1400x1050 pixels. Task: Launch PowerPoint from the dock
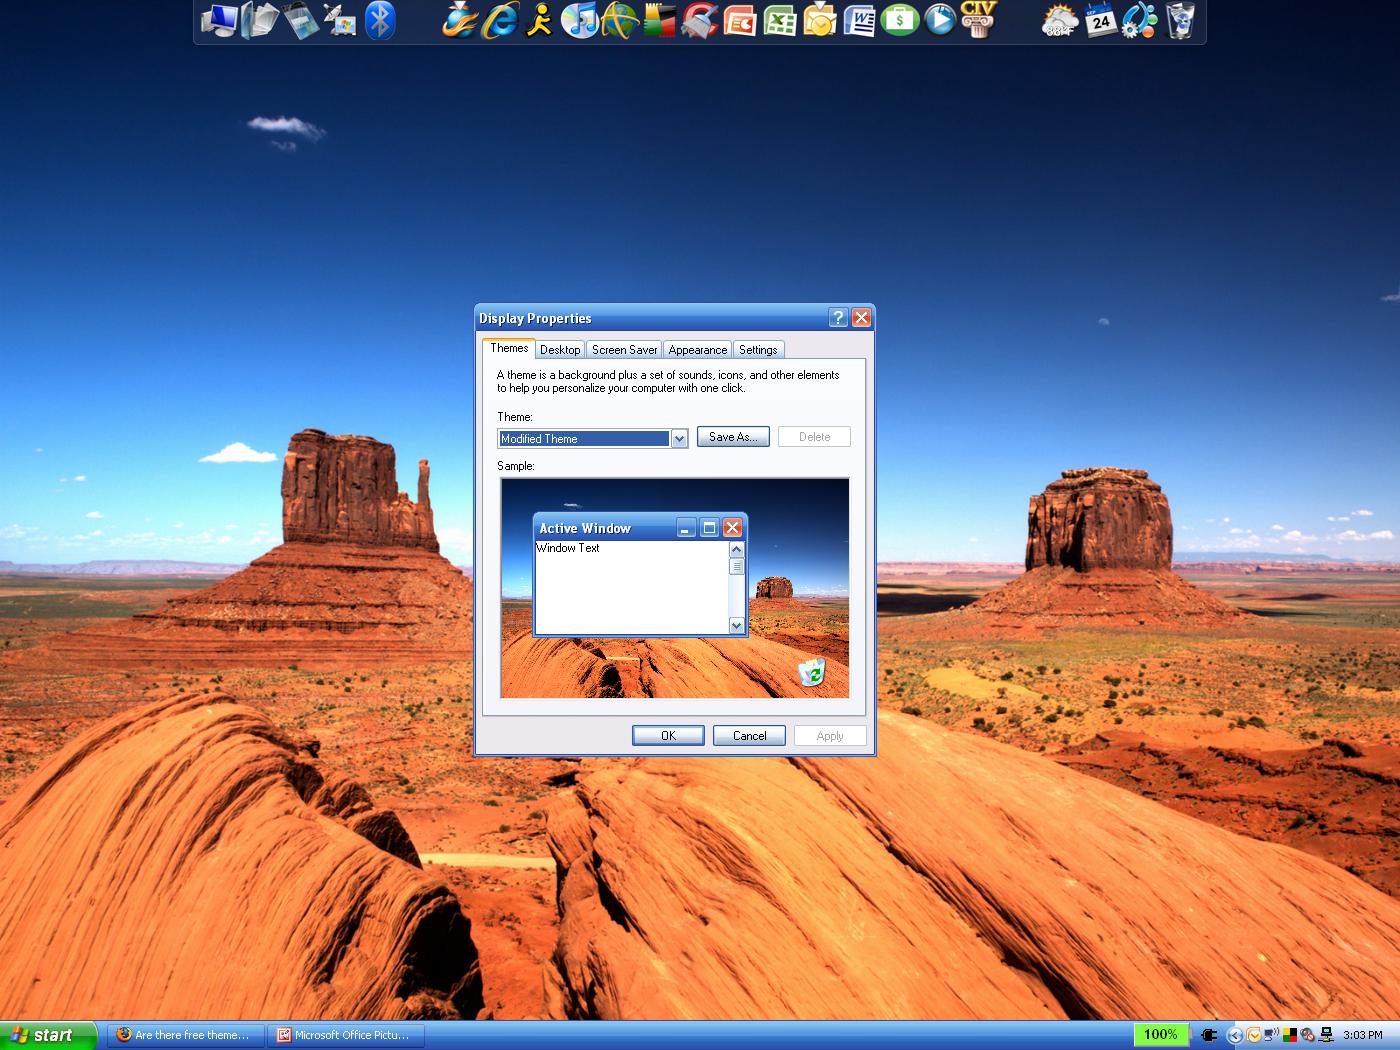click(x=740, y=20)
